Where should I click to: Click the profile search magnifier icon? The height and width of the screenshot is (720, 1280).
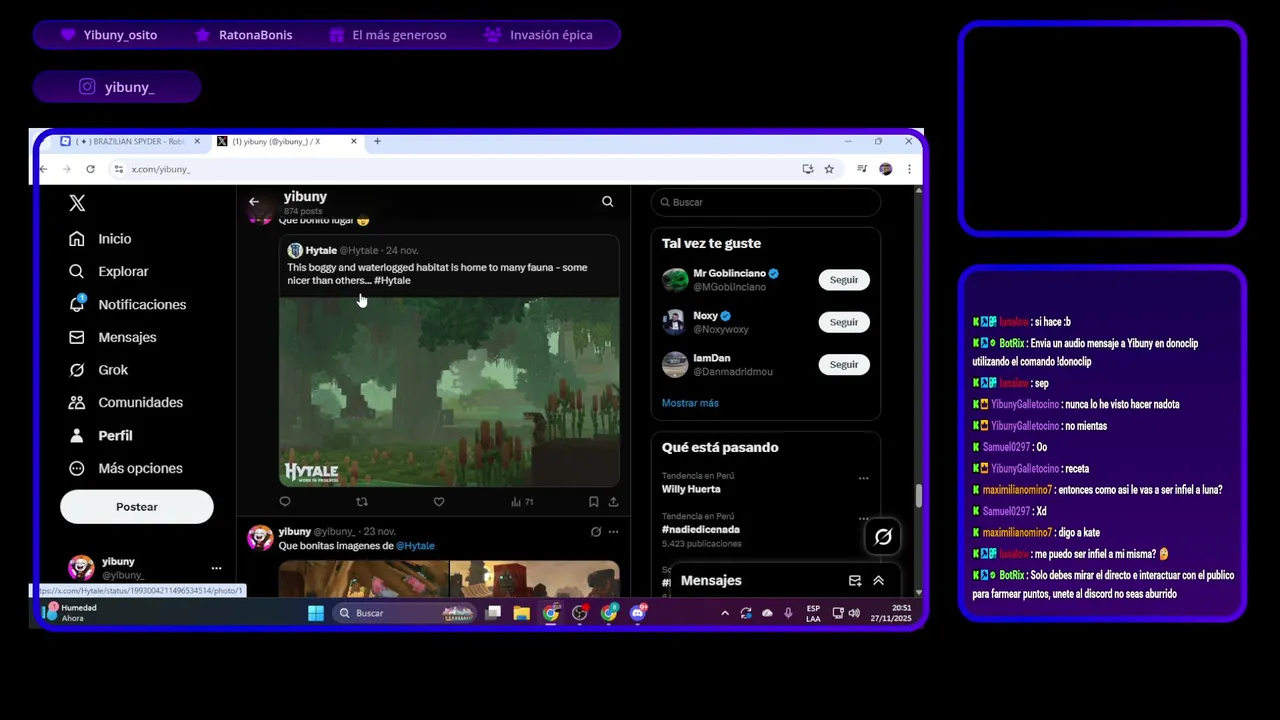(x=607, y=202)
